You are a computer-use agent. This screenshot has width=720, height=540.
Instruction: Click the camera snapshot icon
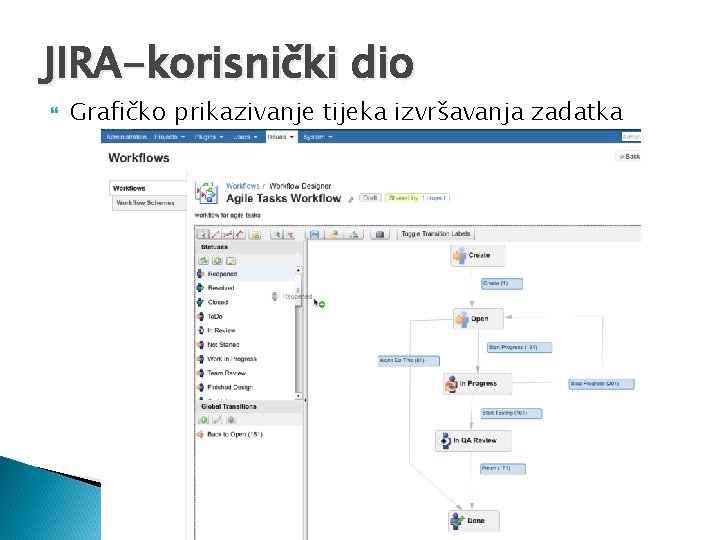[380, 234]
